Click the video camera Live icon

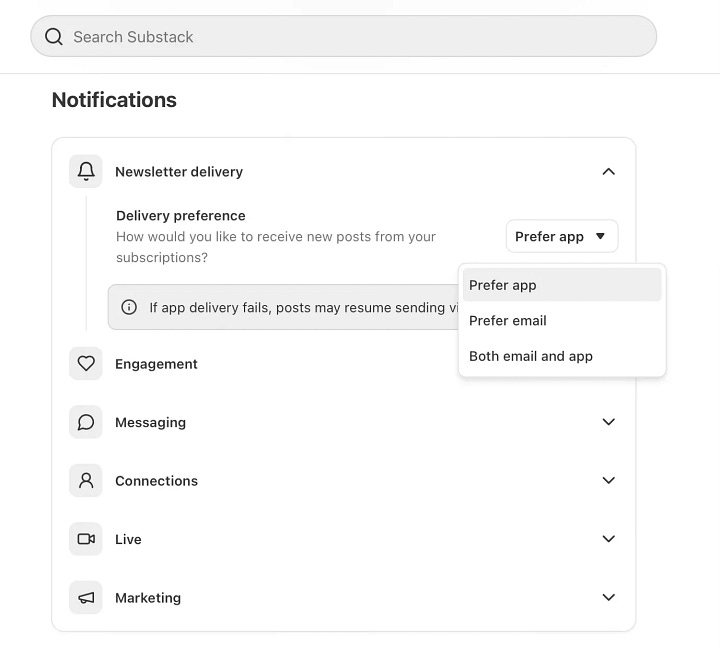point(86,539)
